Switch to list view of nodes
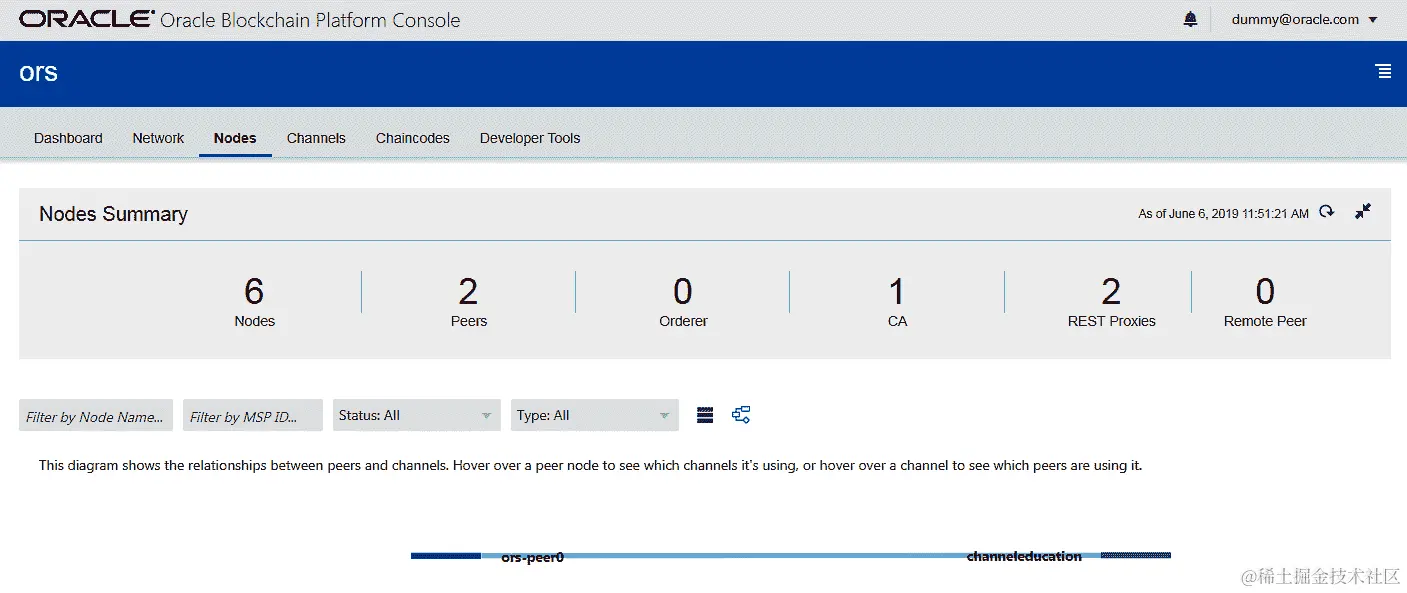 pos(705,415)
